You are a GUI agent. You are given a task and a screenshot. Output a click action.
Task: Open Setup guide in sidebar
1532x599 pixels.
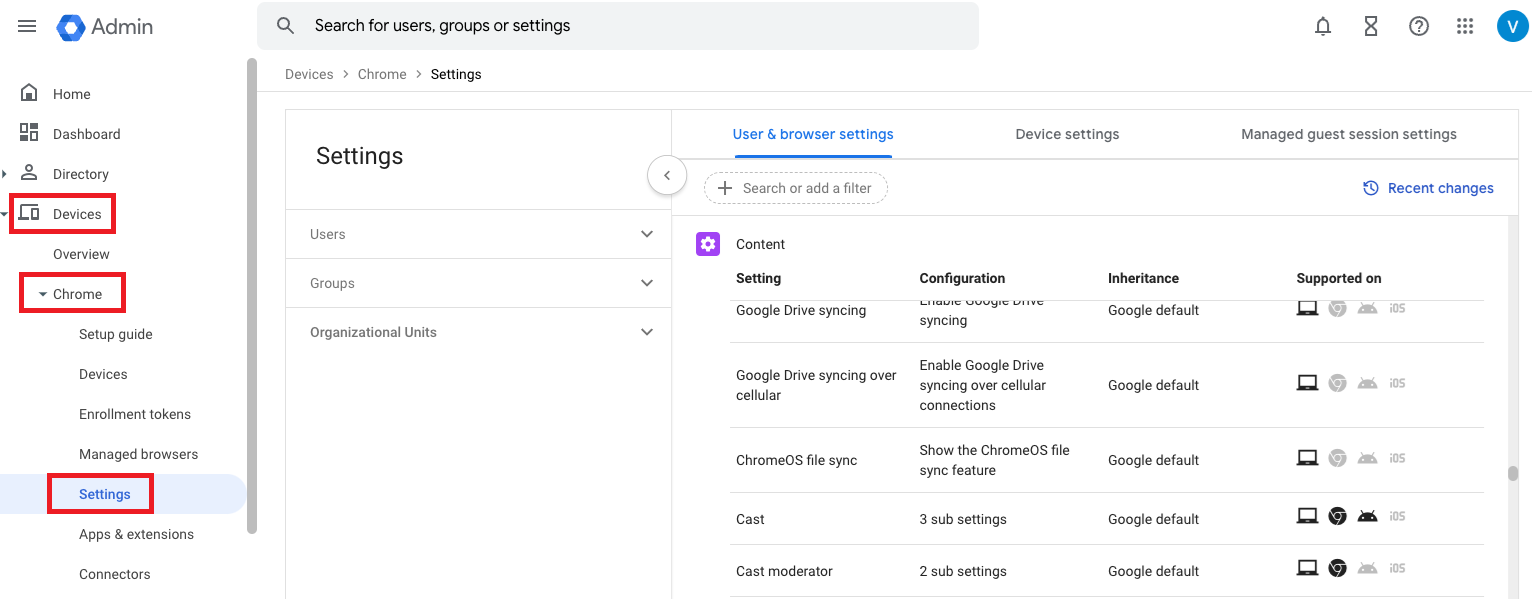[x=116, y=334]
